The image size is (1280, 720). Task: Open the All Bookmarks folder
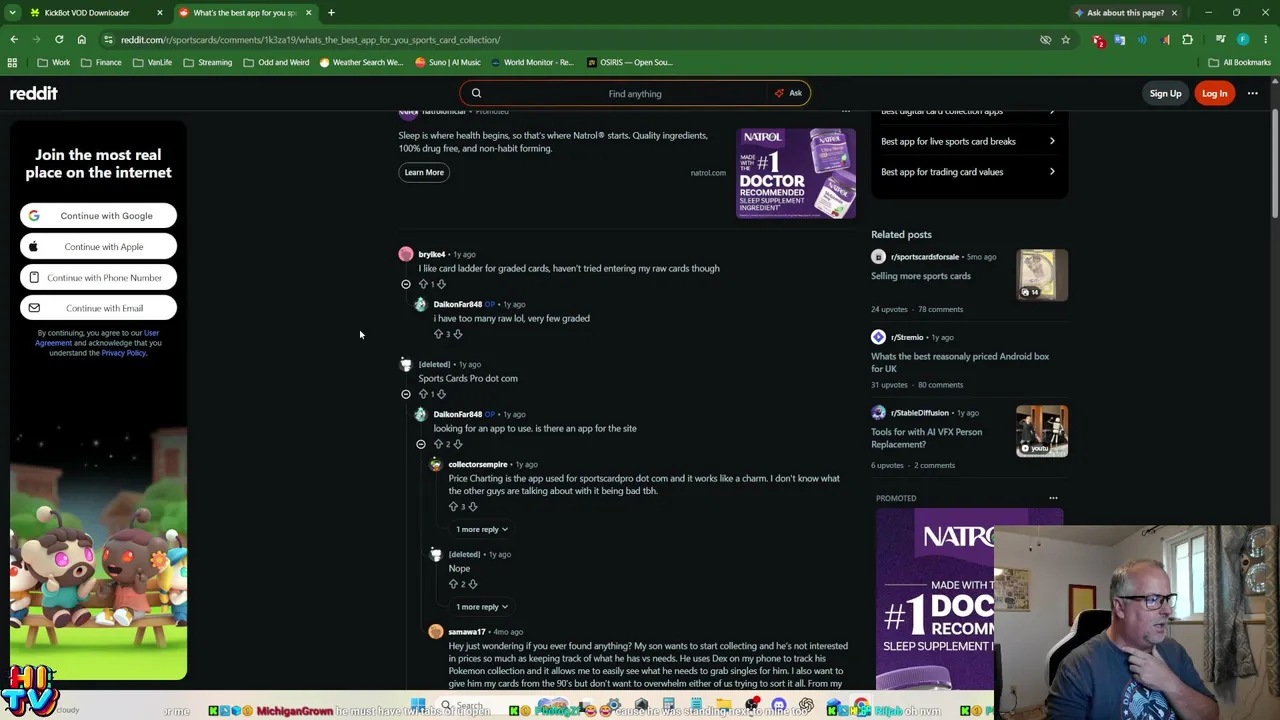1239,62
